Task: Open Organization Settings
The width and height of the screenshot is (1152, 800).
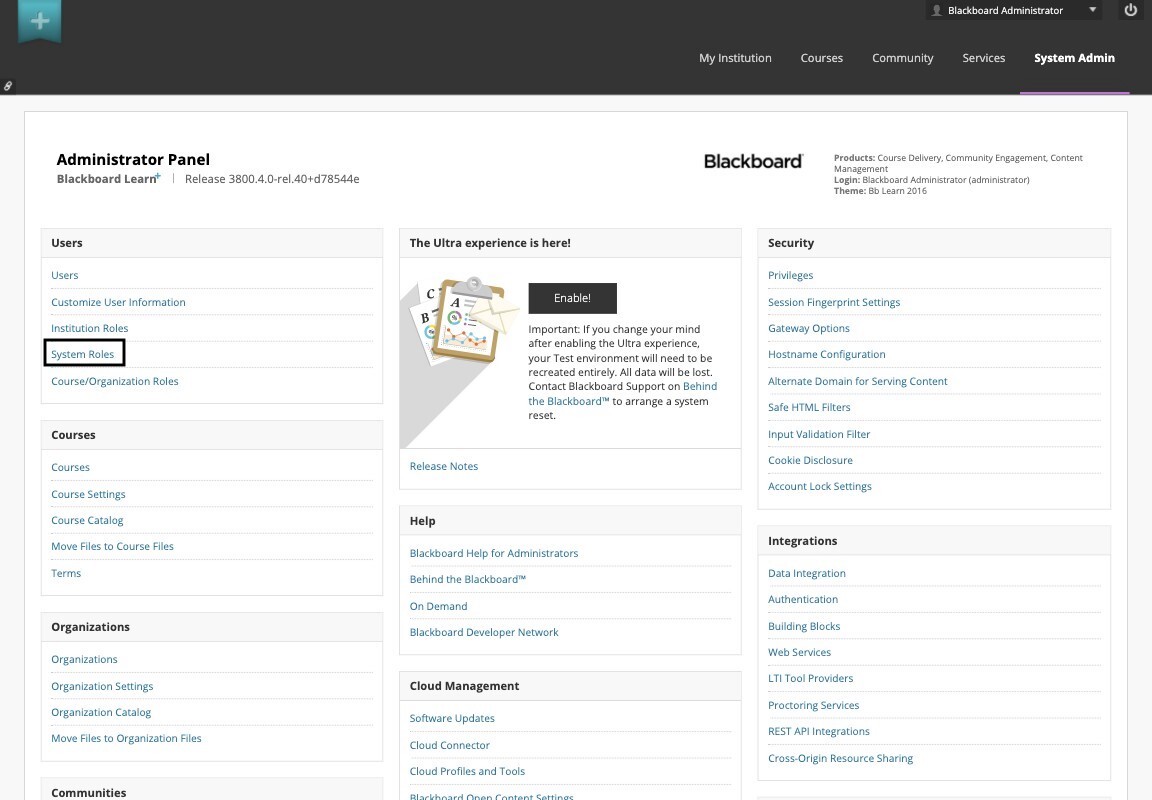Action: pyautogui.click(x=102, y=686)
